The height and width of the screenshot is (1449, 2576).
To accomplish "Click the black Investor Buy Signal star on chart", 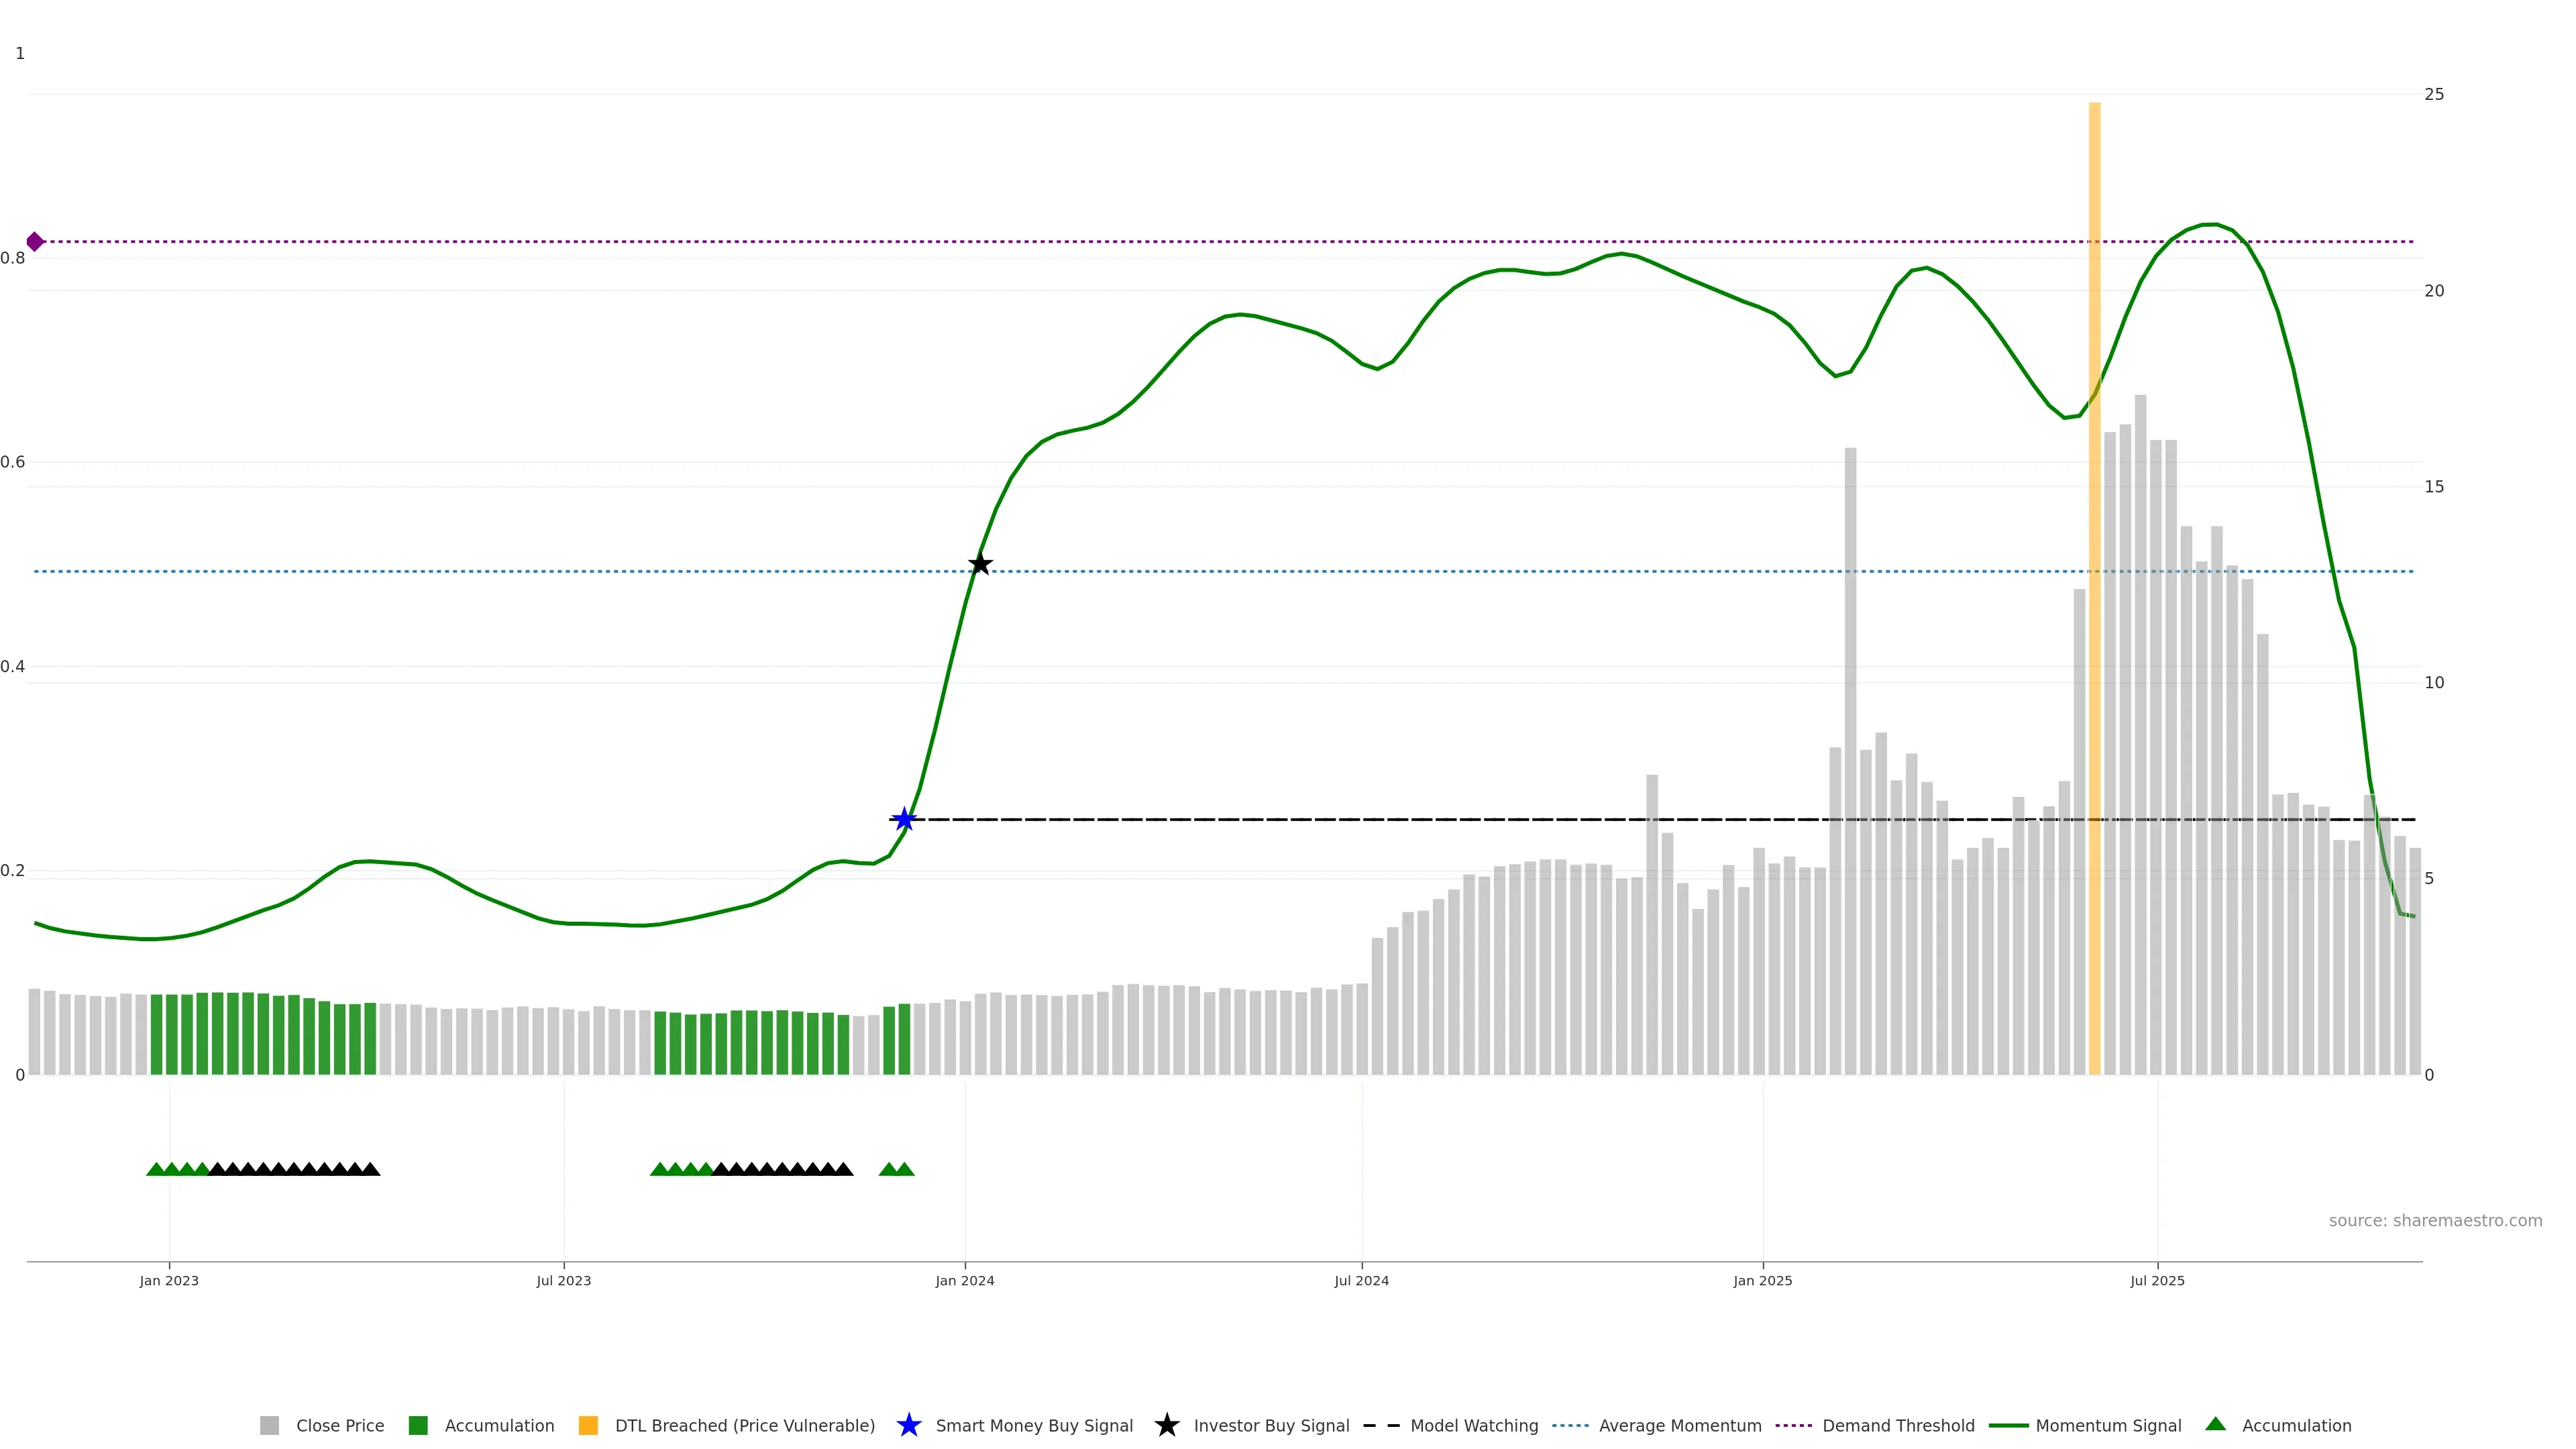I will click(x=980, y=564).
